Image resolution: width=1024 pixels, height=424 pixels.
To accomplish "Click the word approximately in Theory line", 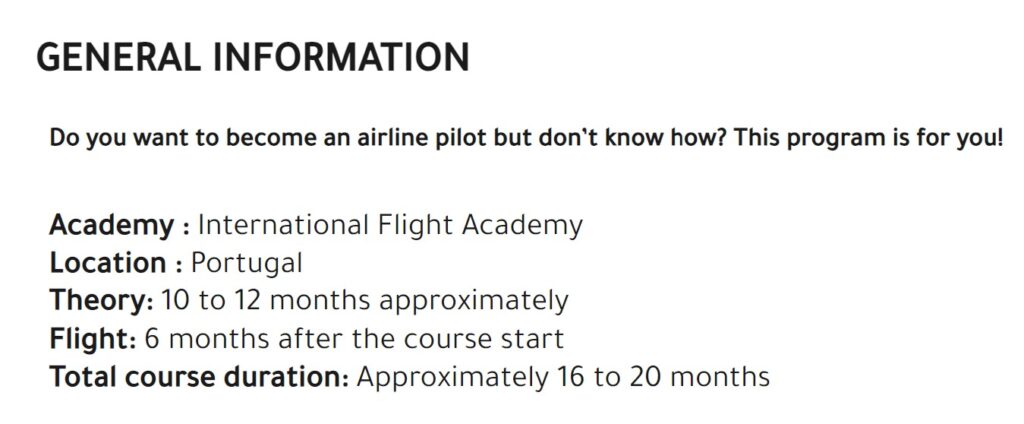I will [473, 303].
